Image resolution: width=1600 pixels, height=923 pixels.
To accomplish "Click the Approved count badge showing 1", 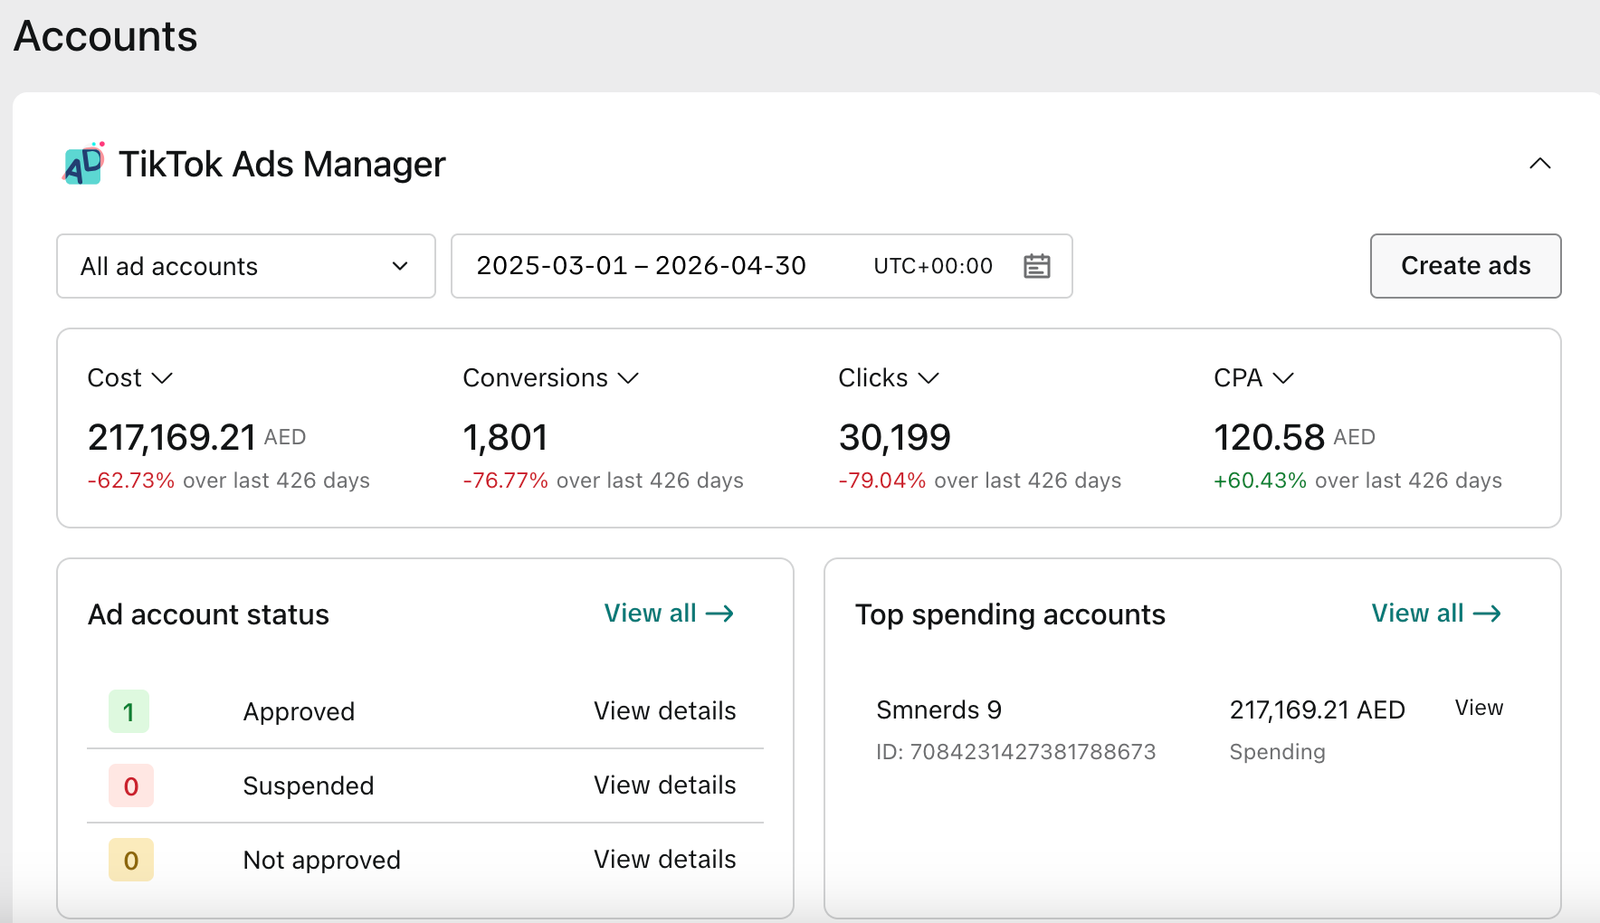I will tap(129, 712).
